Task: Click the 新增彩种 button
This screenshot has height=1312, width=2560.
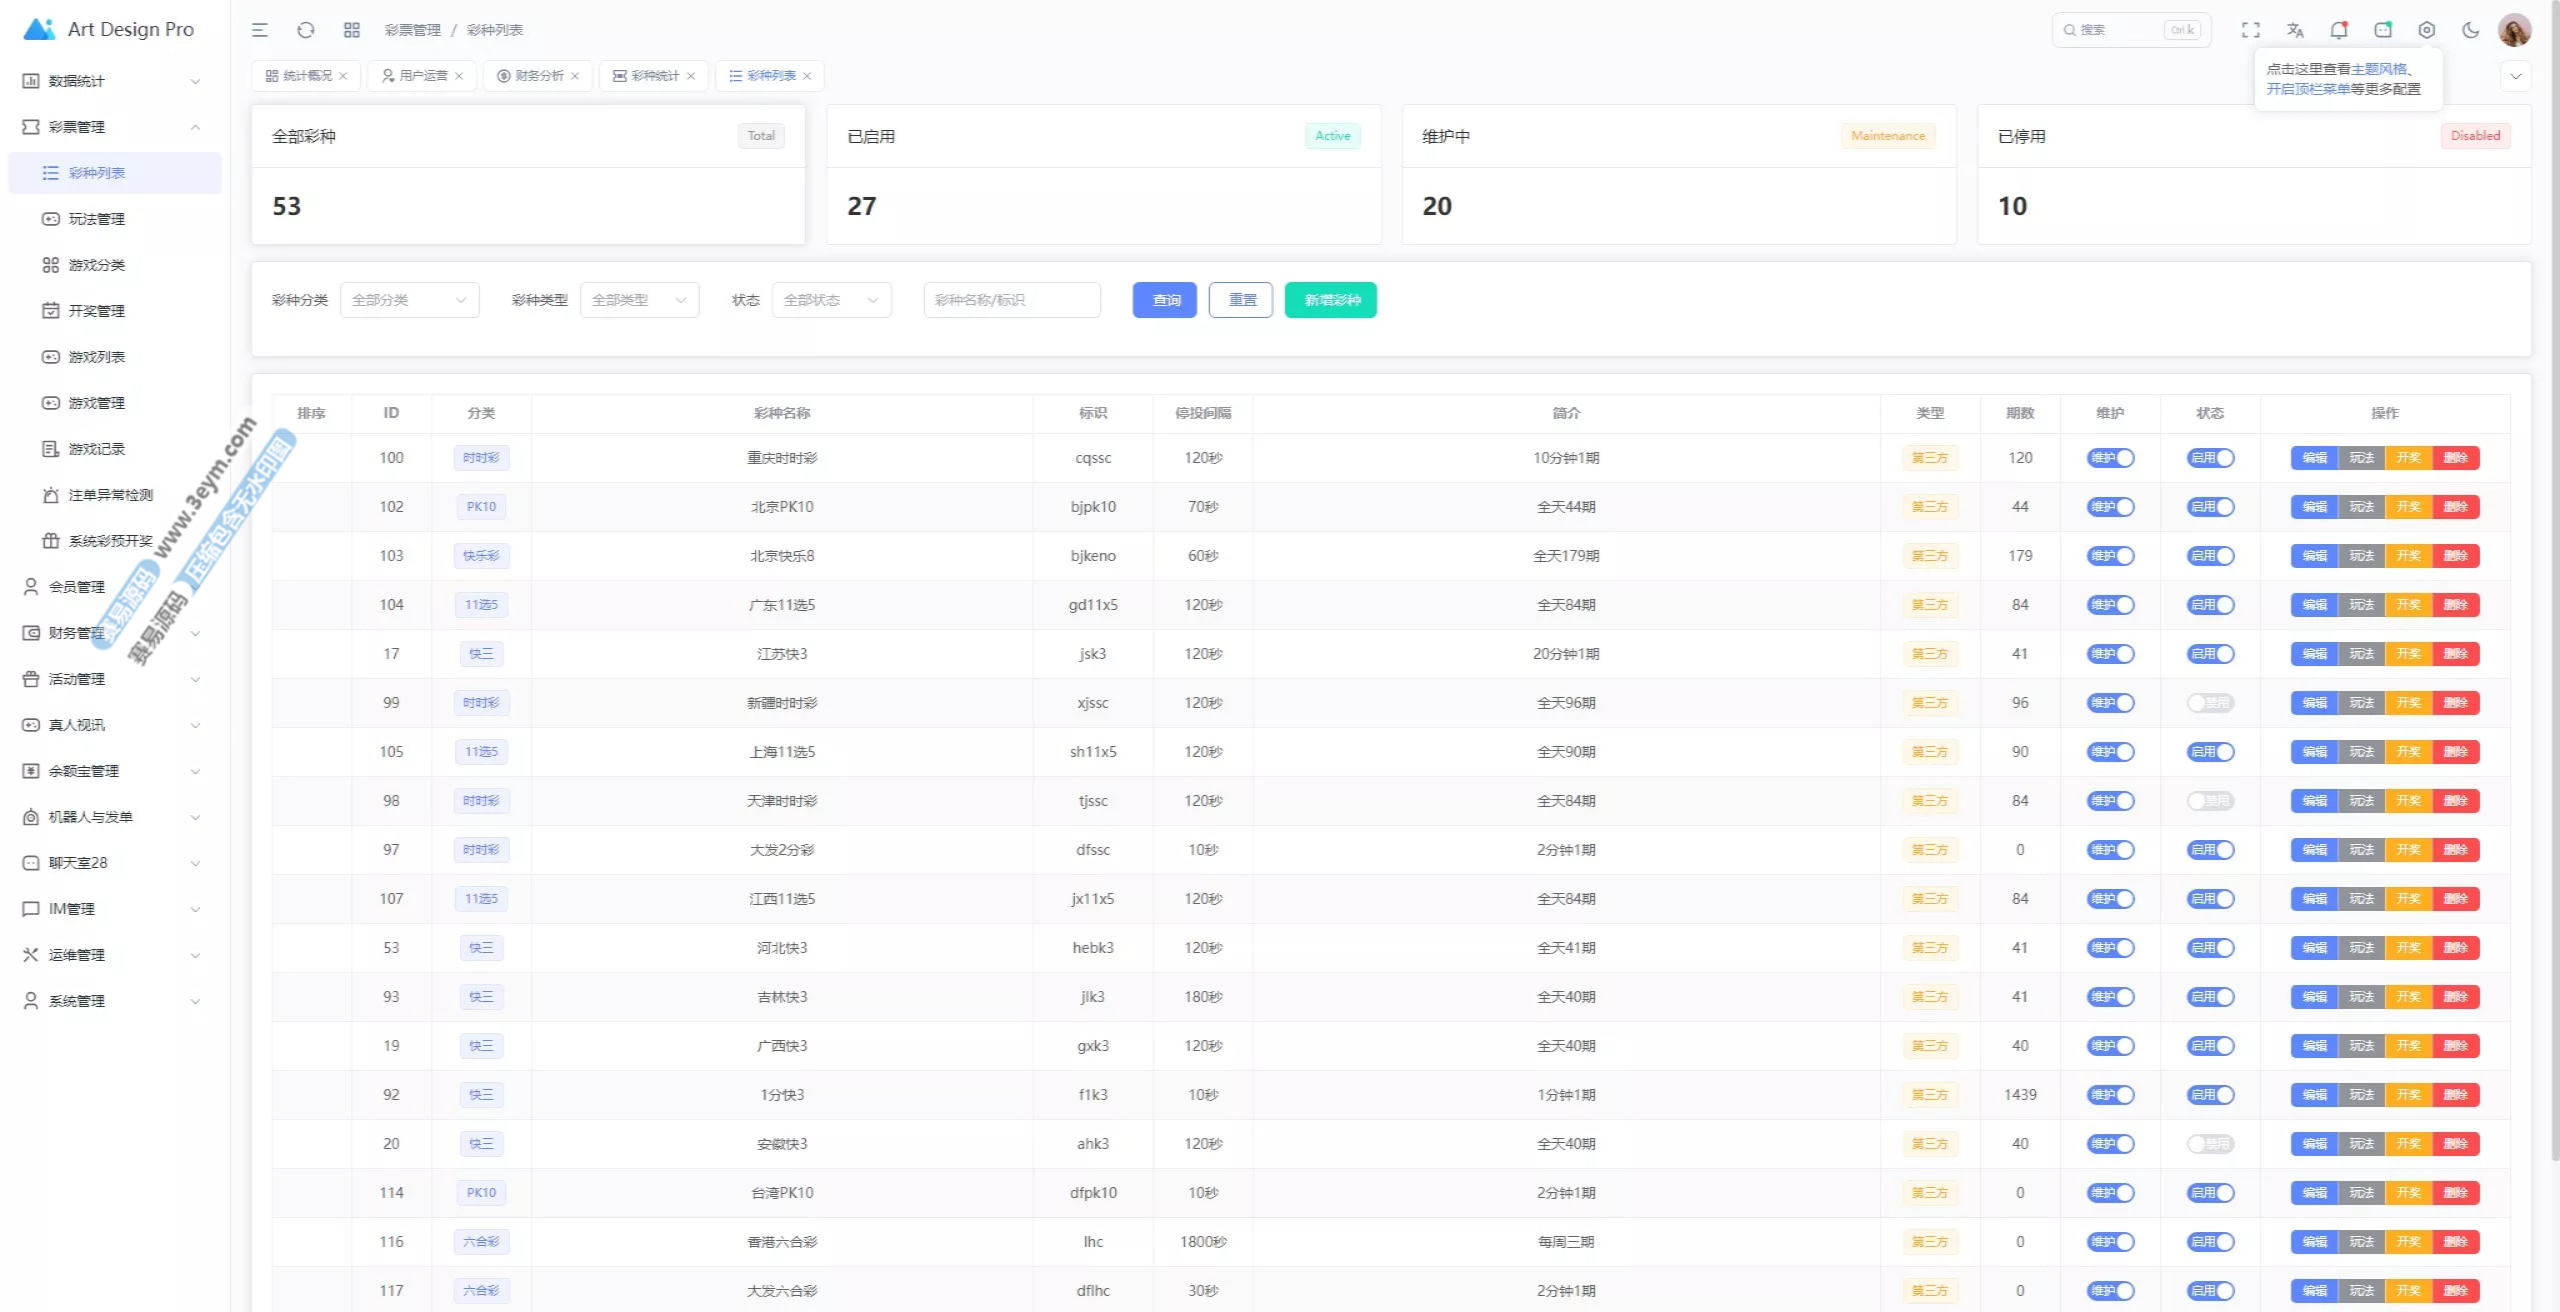Action: coord(1330,300)
